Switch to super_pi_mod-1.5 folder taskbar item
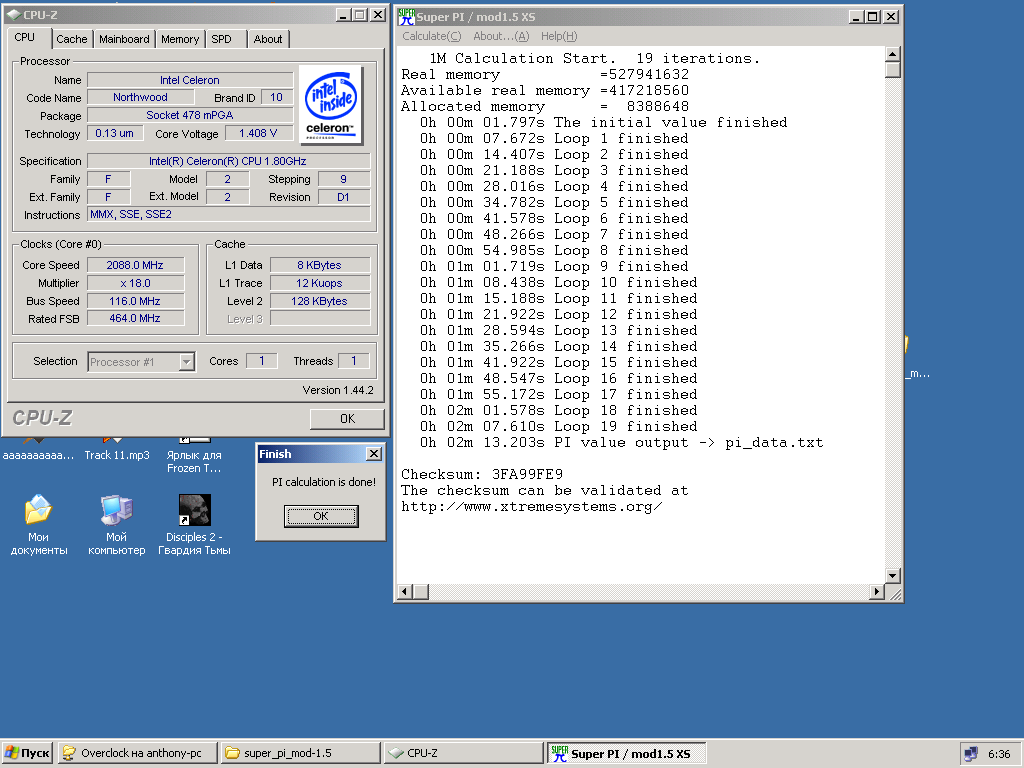1024x768 pixels. coord(300,753)
